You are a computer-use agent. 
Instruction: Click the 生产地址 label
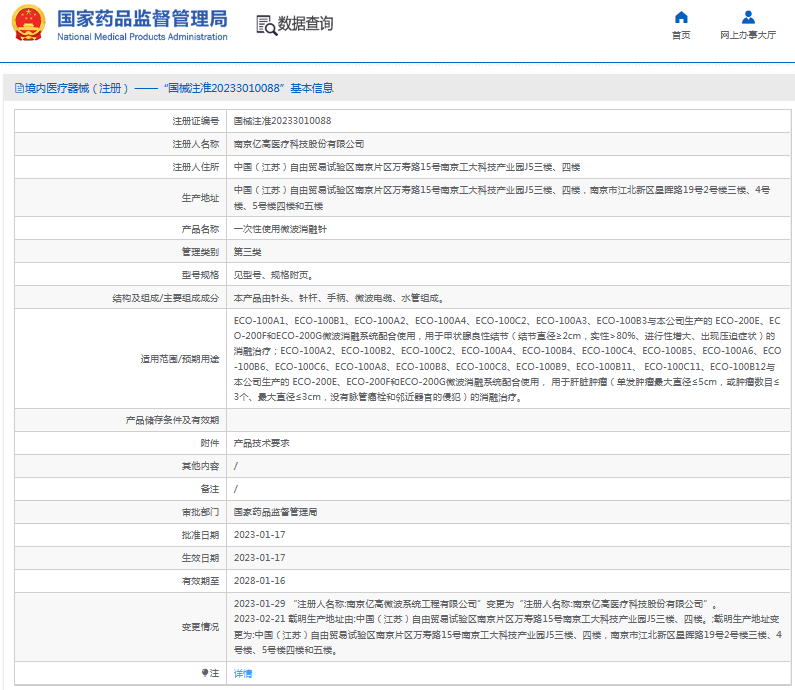click(200, 198)
